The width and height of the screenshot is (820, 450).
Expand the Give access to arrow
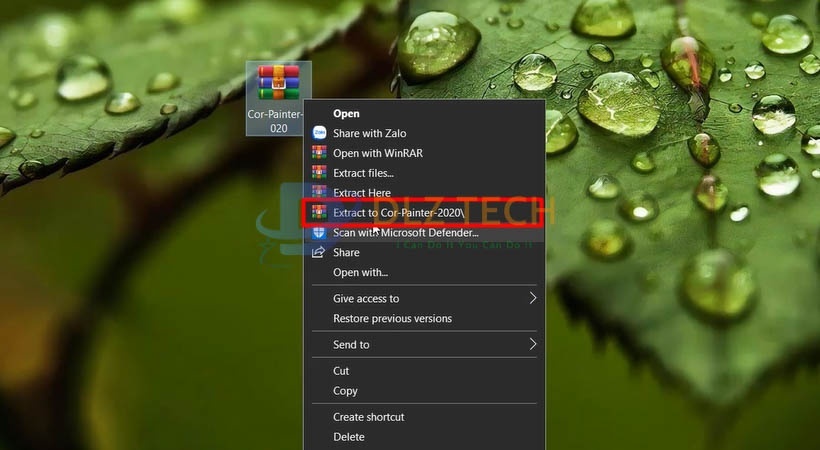point(533,298)
